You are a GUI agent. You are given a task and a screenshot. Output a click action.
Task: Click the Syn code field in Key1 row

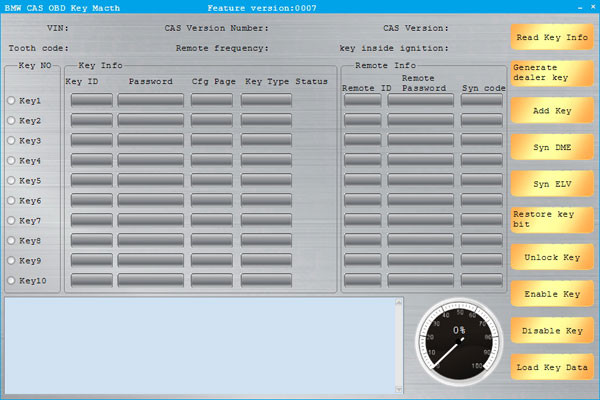[481, 100]
